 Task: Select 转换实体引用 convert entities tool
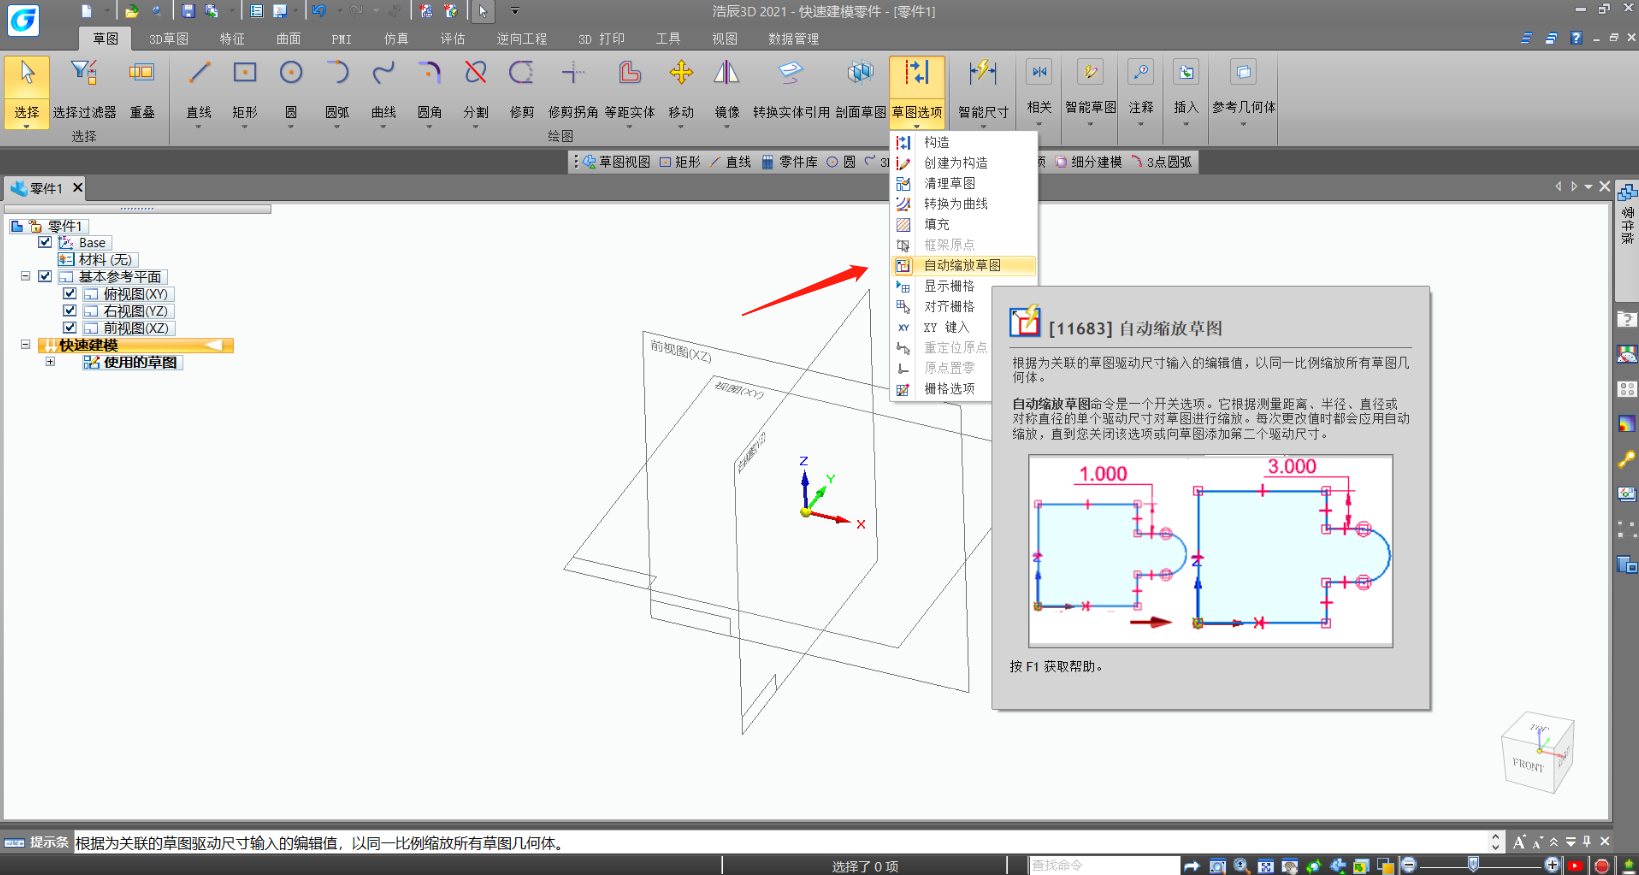coord(791,90)
